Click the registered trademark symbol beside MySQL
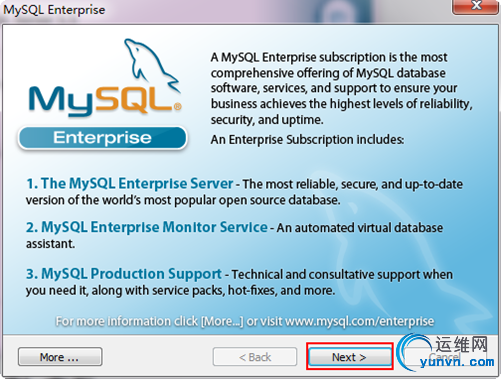This screenshot has height=379, width=501. [x=178, y=107]
